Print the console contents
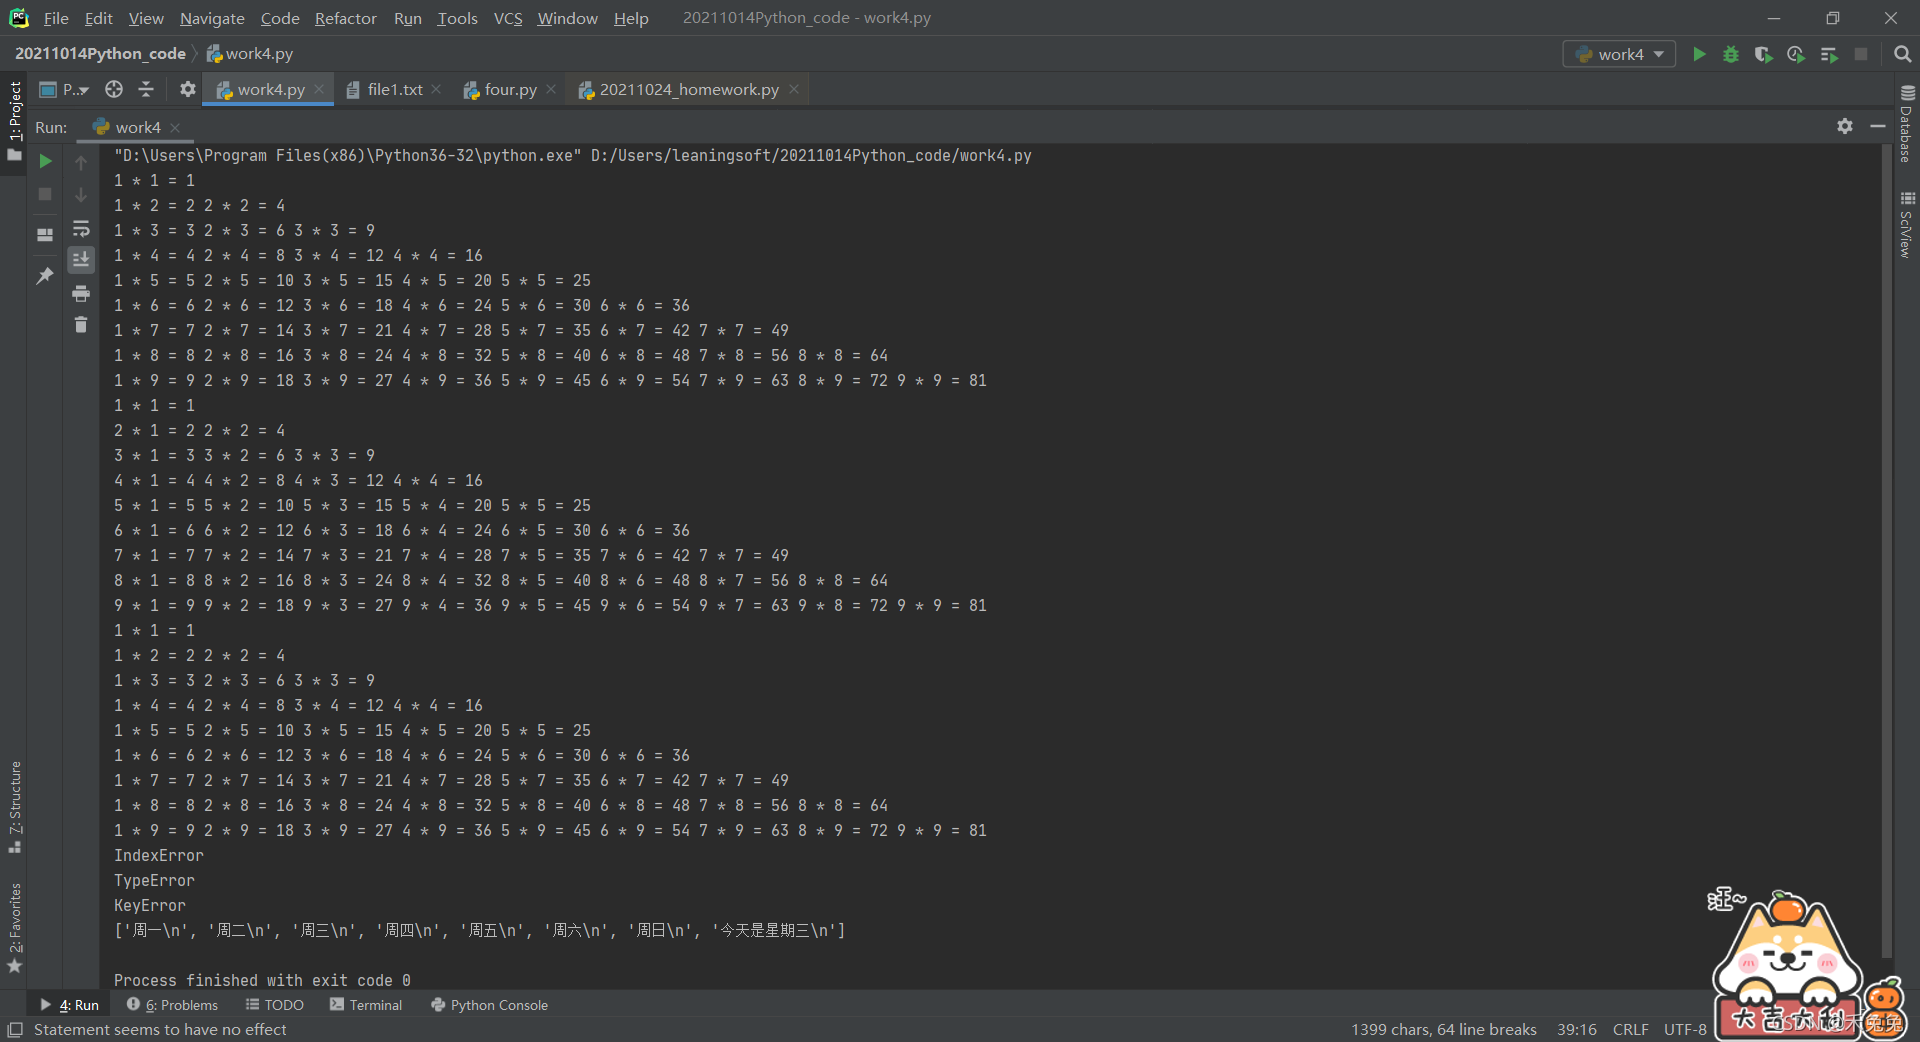This screenshot has height=1042, width=1920. [81, 294]
